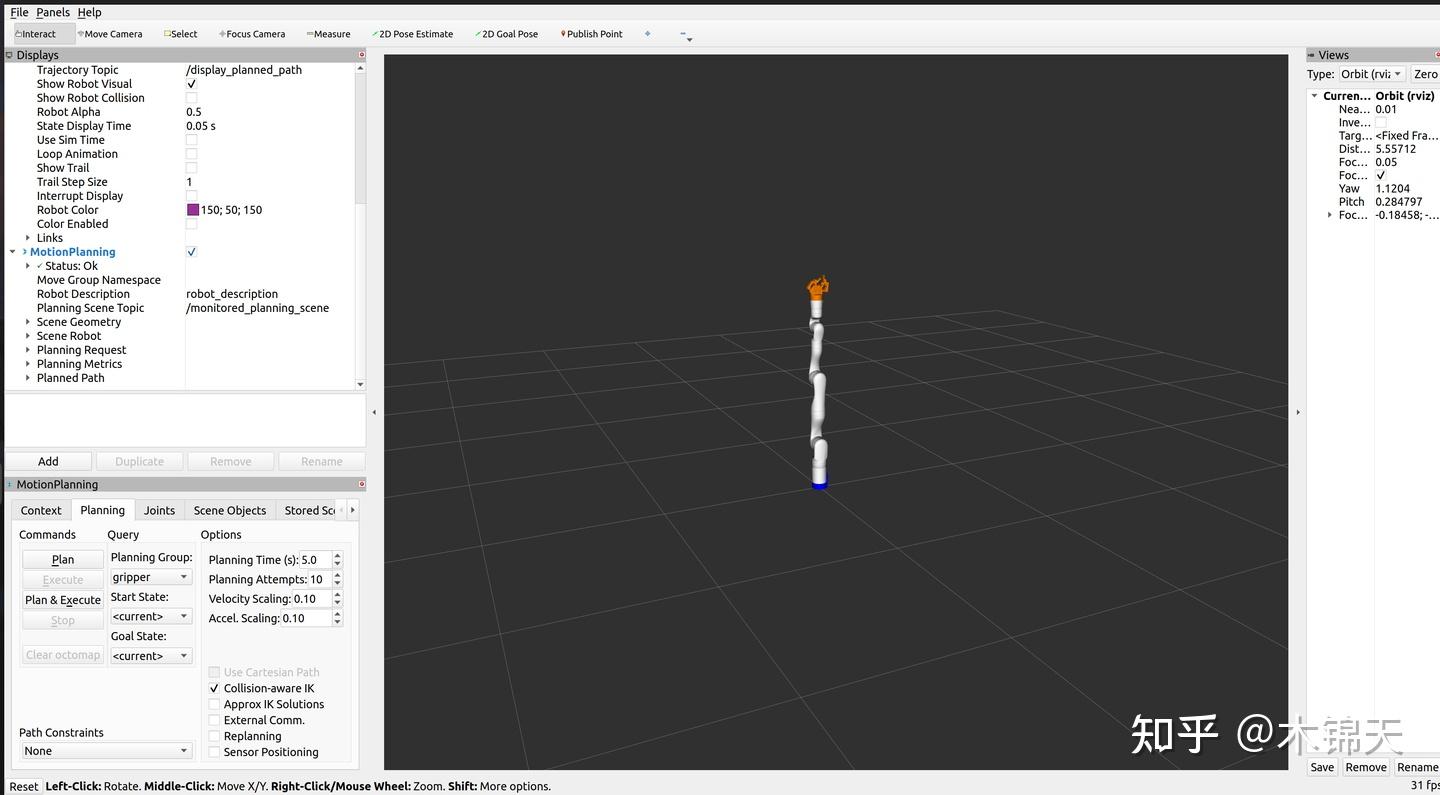Viewport: 1440px width, 795px height.
Task: Click the Add button in Displays panel
Action: tap(48, 461)
